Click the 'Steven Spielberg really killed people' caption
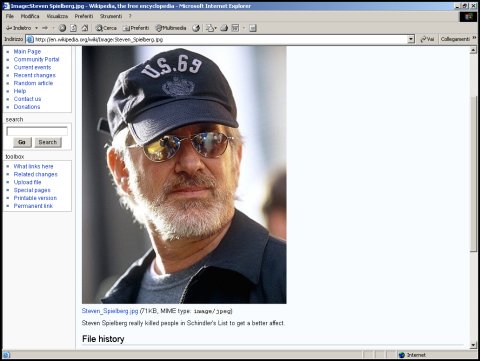The height and width of the screenshot is (361, 480). 183,323
